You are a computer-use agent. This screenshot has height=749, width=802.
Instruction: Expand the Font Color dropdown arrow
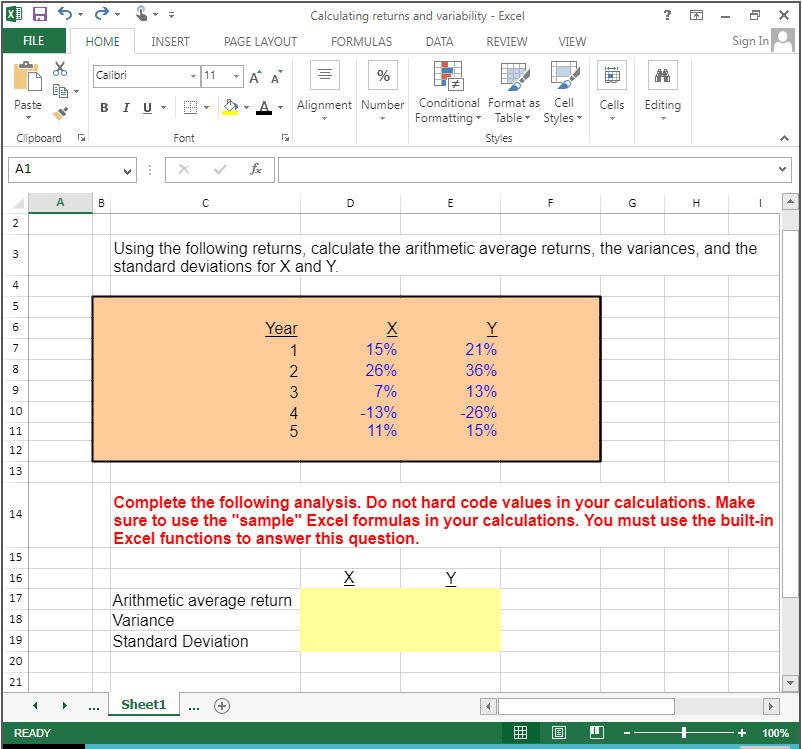(x=280, y=107)
